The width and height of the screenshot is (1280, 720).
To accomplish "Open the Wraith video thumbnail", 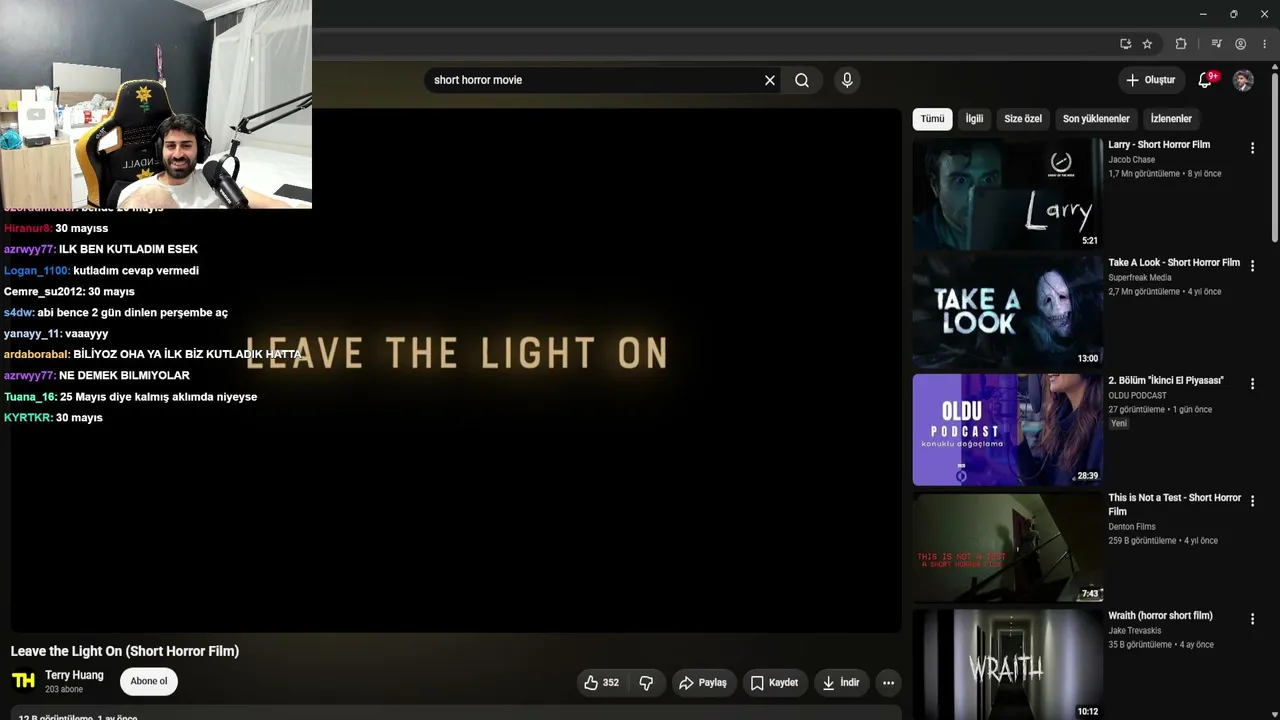I will point(1007,665).
